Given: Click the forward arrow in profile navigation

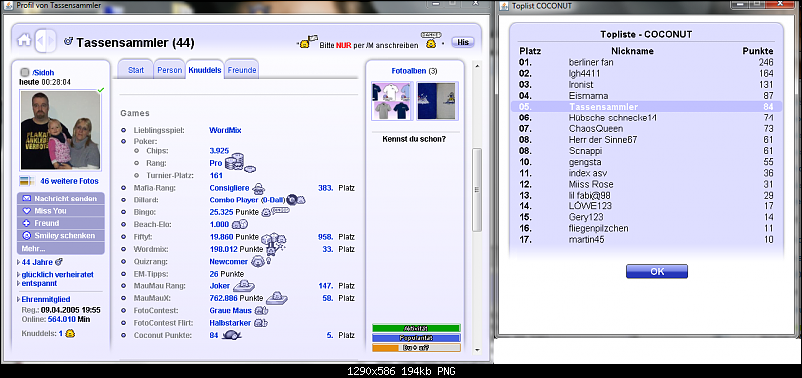Looking at the screenshot, I should [50, 41].
